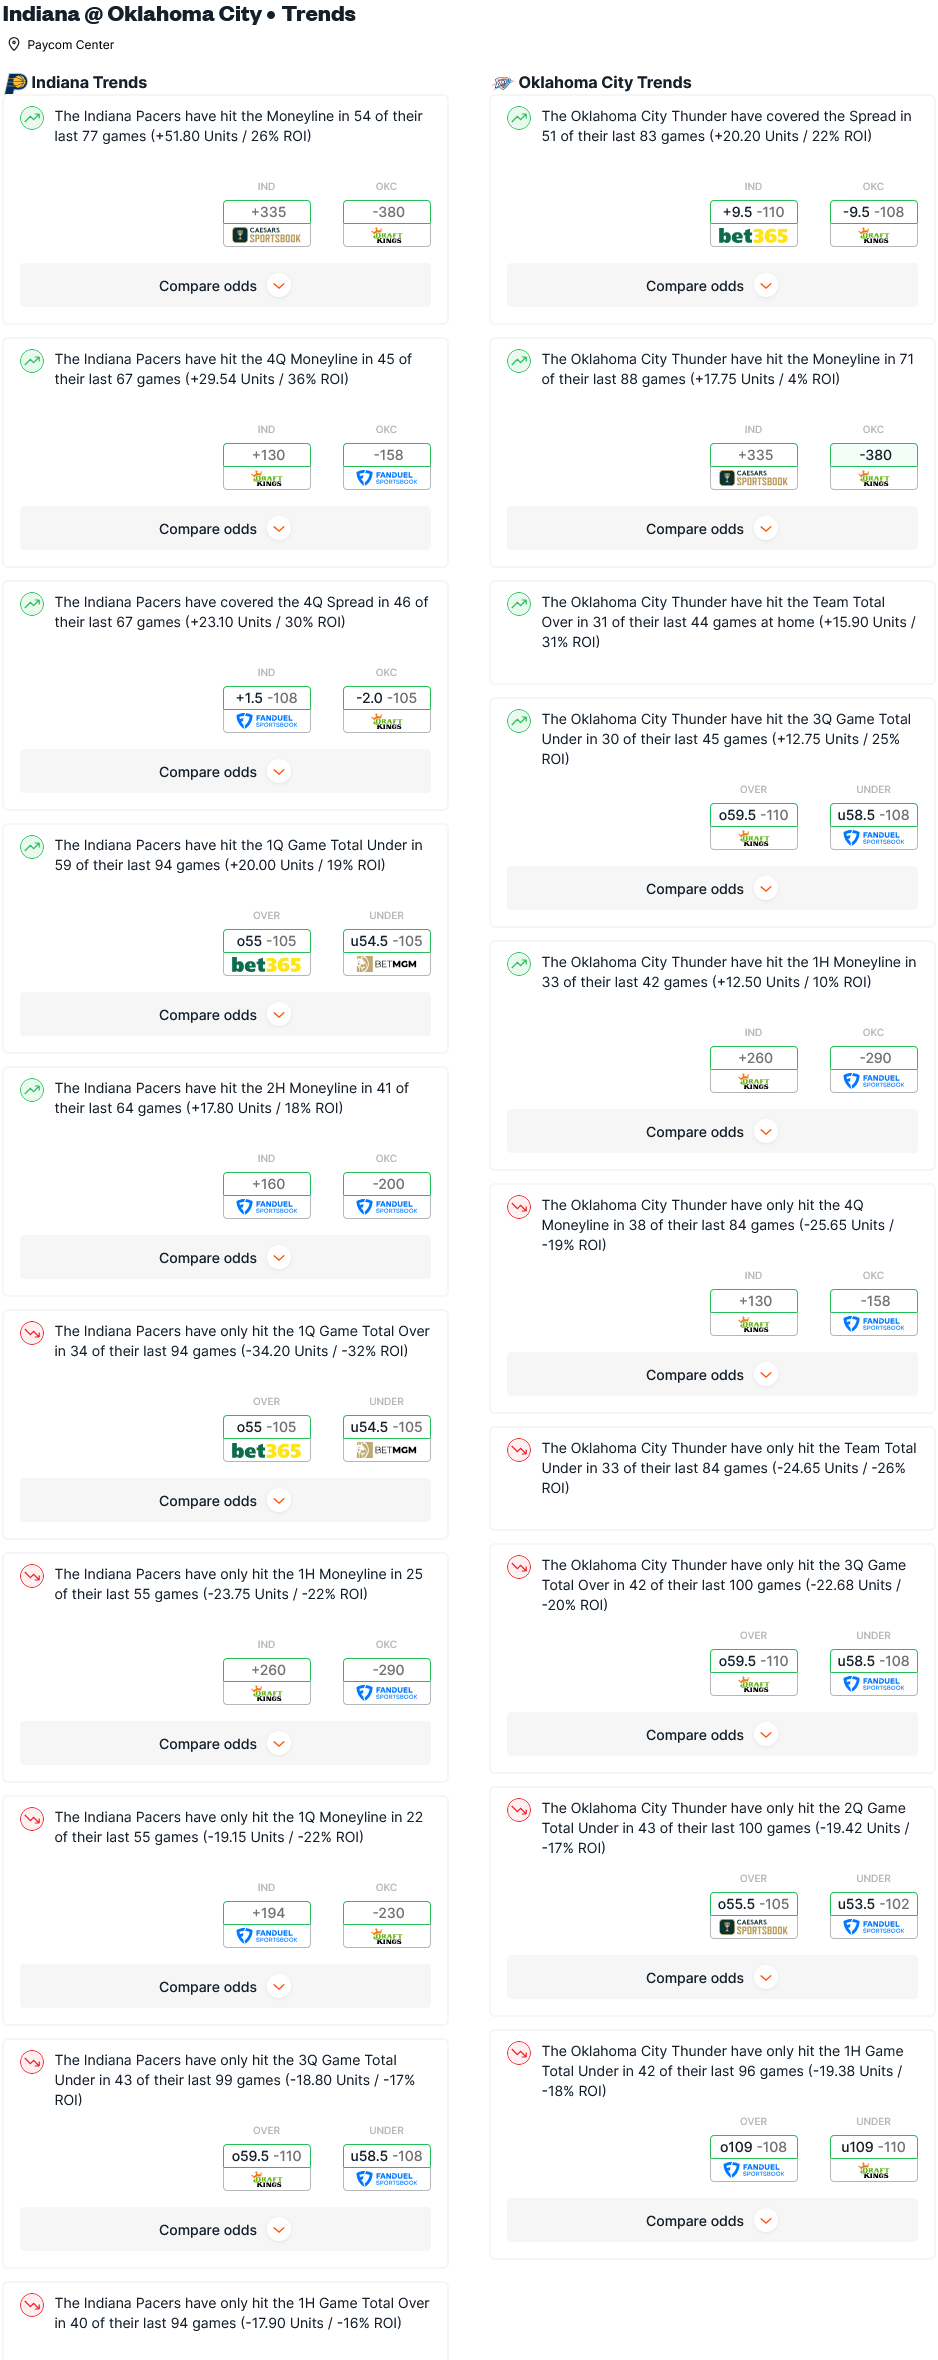The height and width of the screenshot is (2360, 938).
Task: Click the Caesars Sportsbook logo under Indiana +335 moneyline
Action: click(x=267, y=236)
